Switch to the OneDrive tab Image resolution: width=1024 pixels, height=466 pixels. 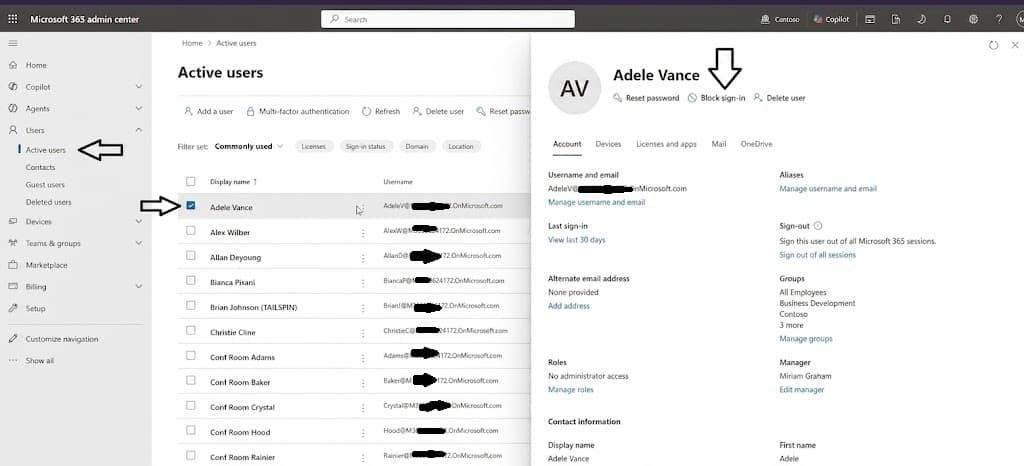756,144
